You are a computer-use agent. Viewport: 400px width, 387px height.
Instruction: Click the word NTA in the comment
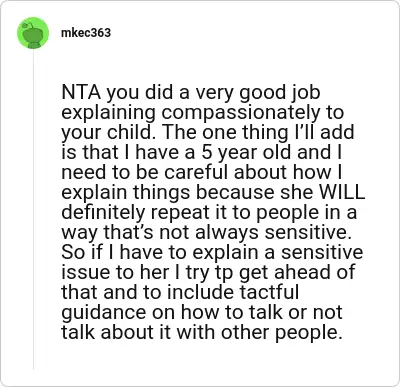[x=81, y=92]
